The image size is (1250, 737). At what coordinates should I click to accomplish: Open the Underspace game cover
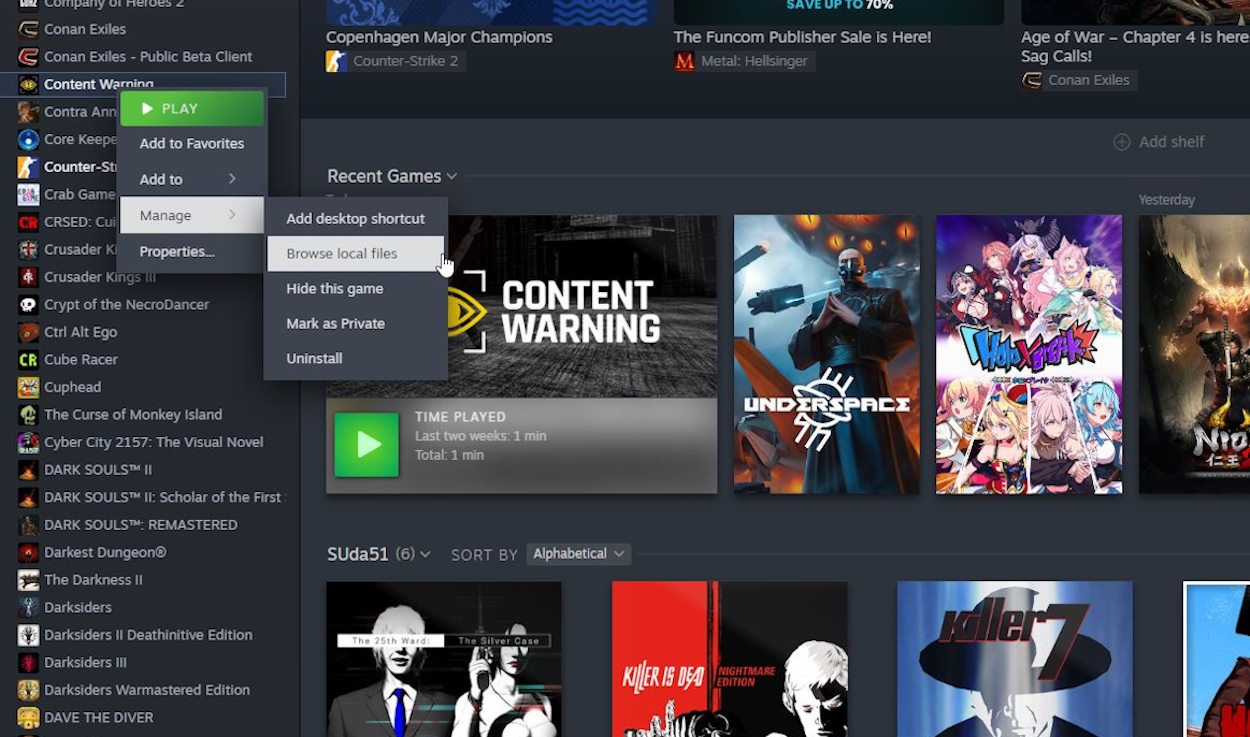tap(826, 354)
